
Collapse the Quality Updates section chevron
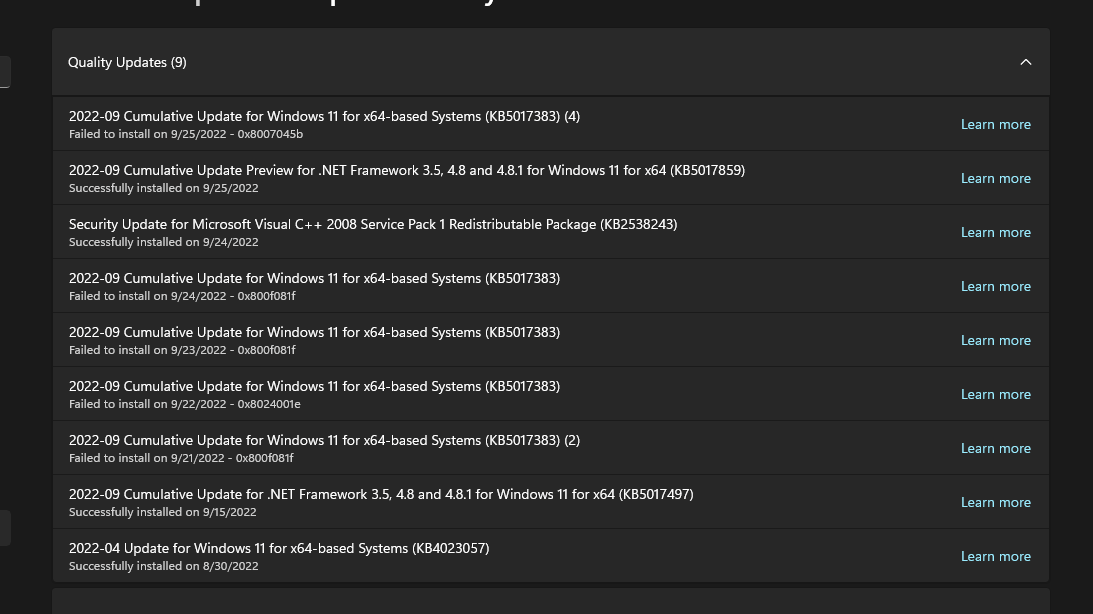coord(1025,62)
